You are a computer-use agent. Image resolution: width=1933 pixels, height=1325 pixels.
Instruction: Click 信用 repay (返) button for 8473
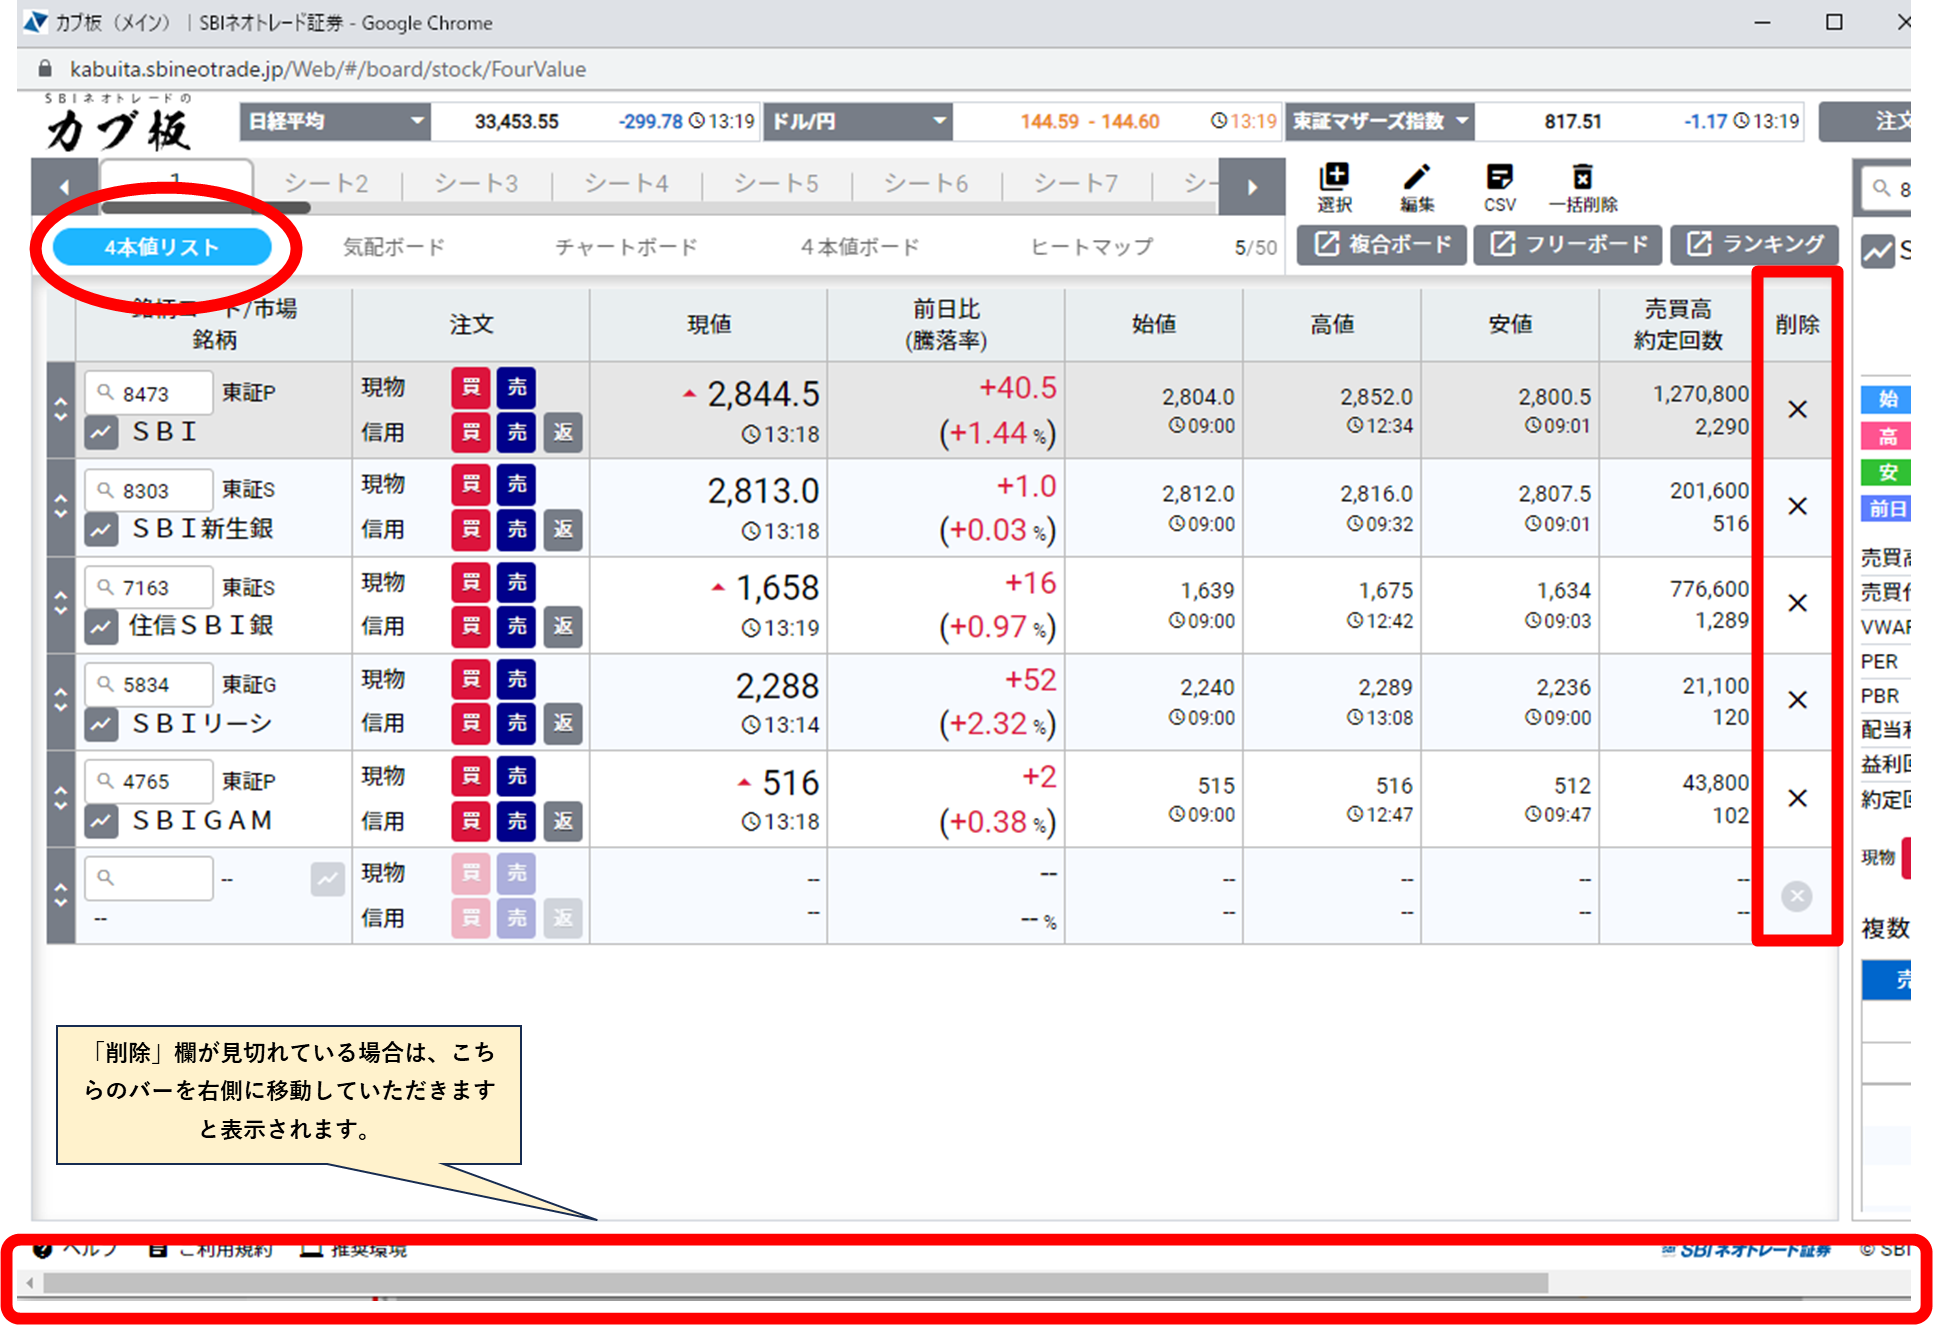(x=563, y=432)
